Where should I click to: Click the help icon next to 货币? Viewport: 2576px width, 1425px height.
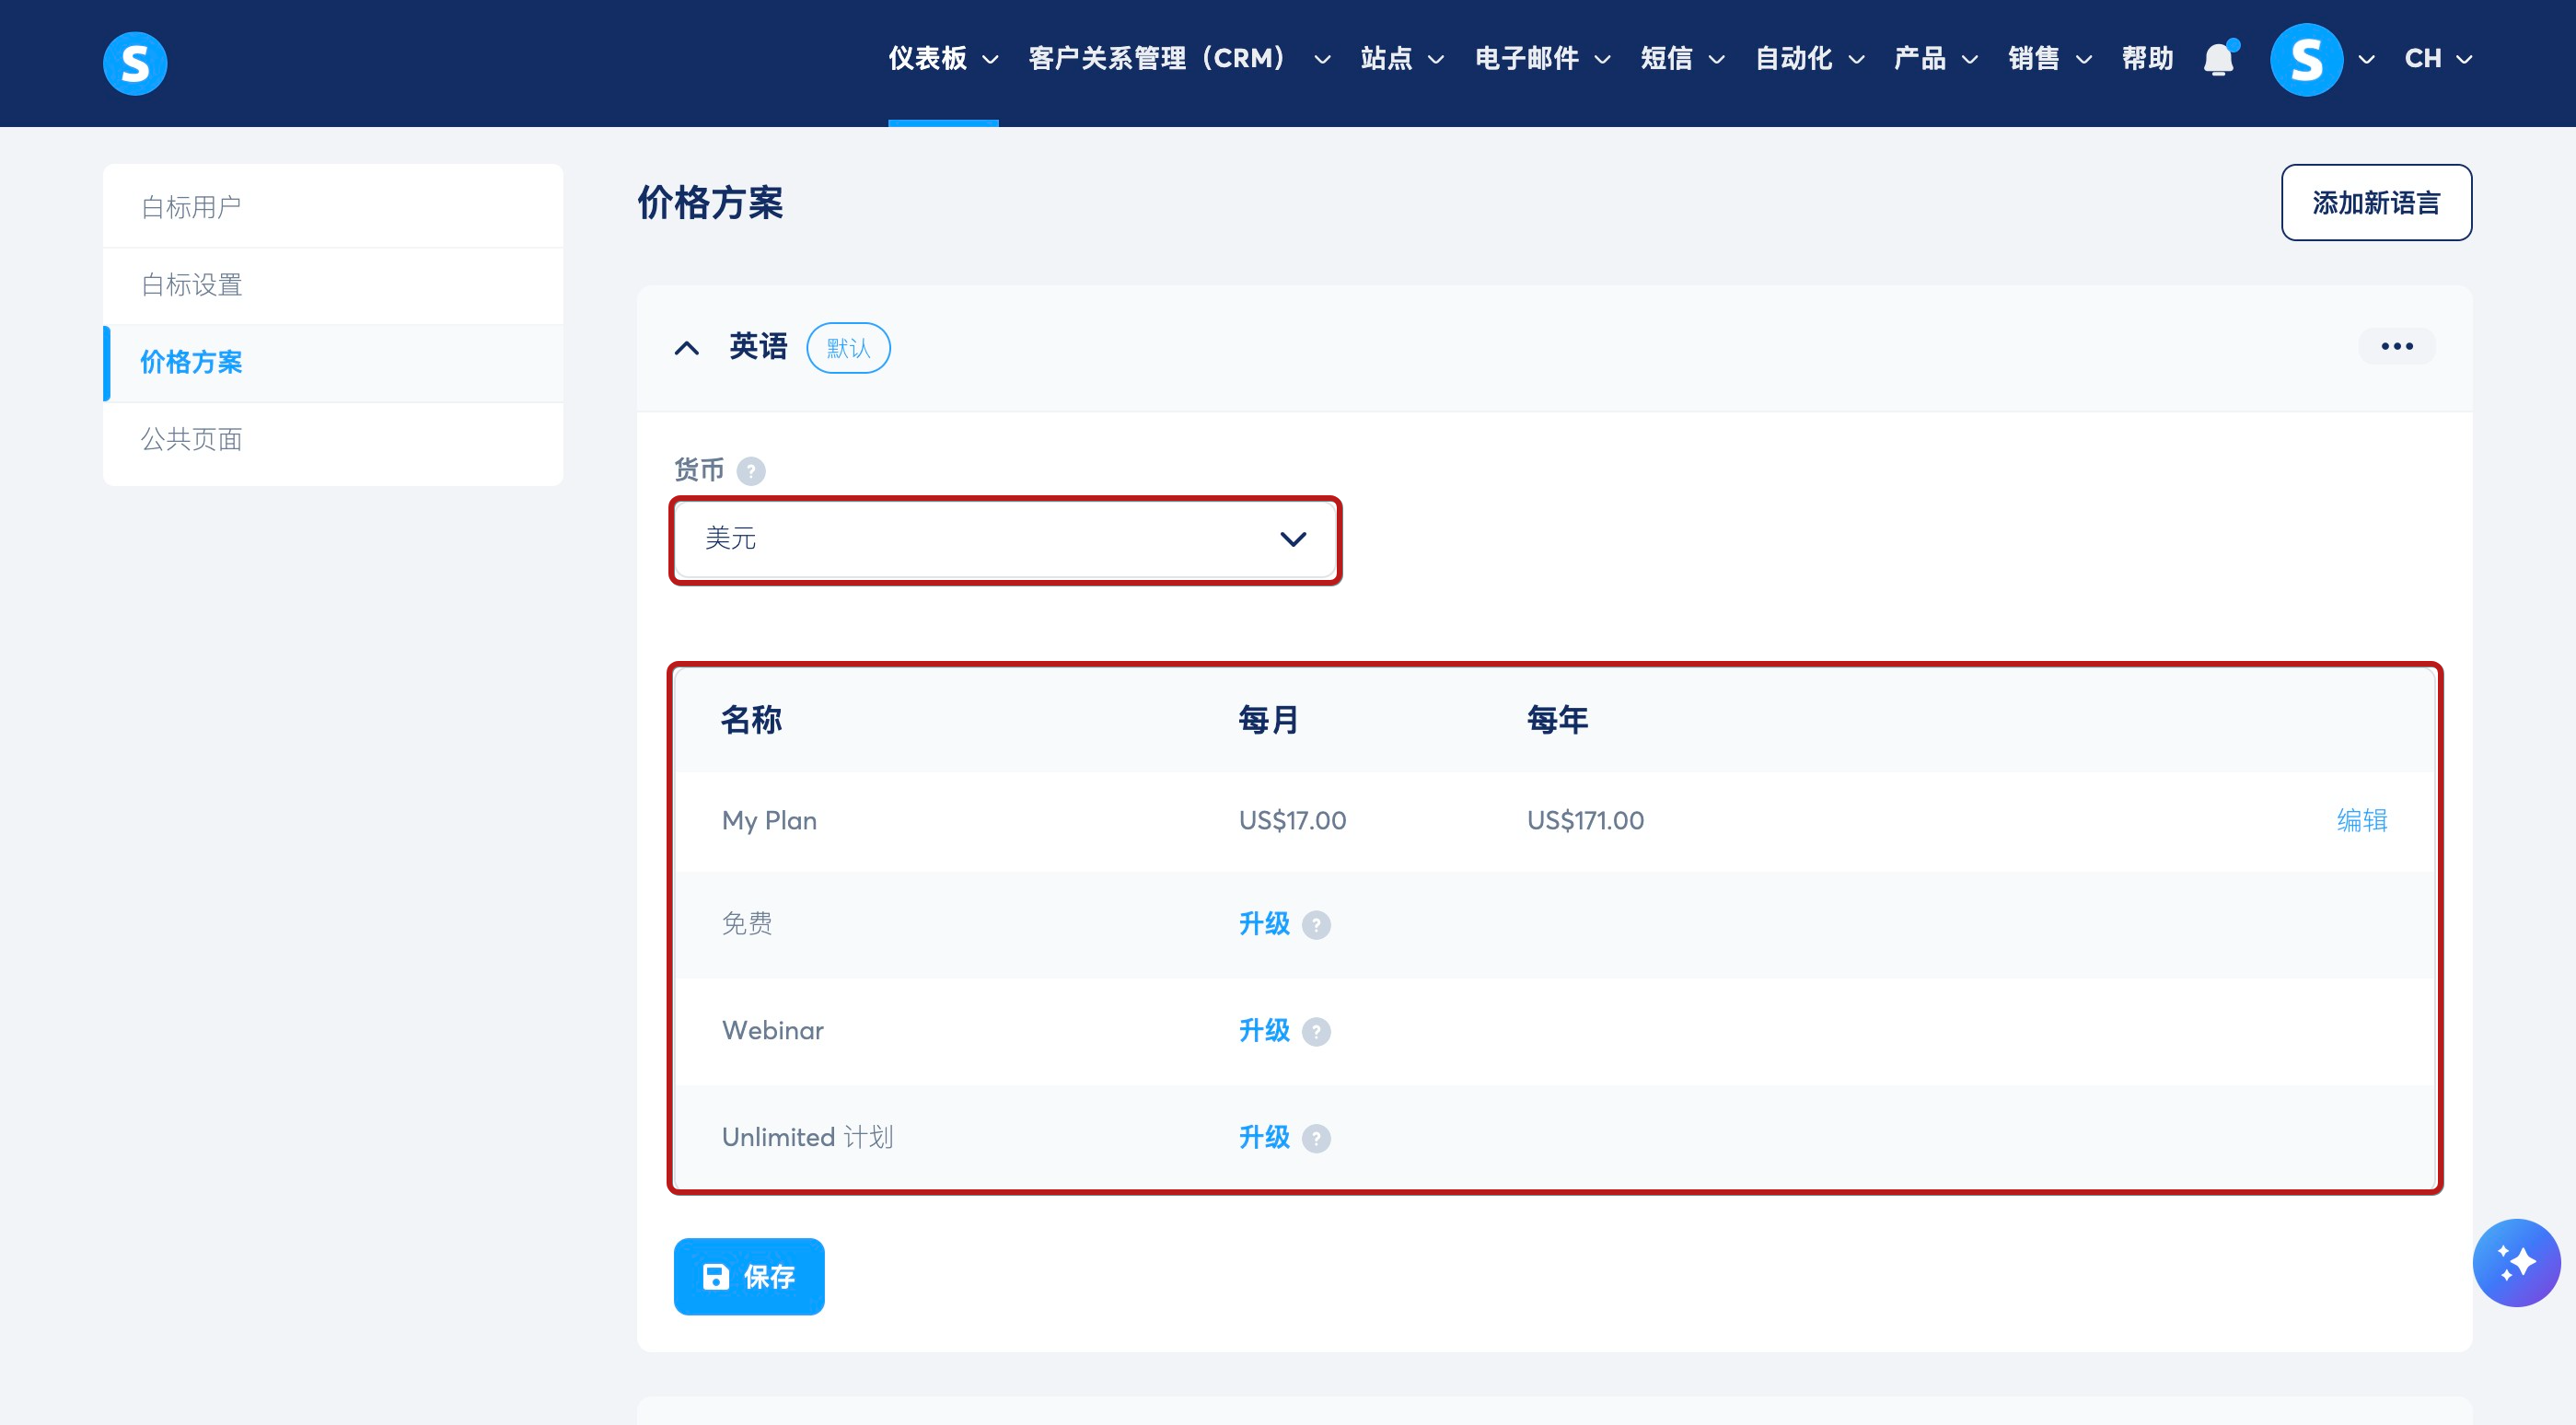pyautogui.click(x=751, y=470)
